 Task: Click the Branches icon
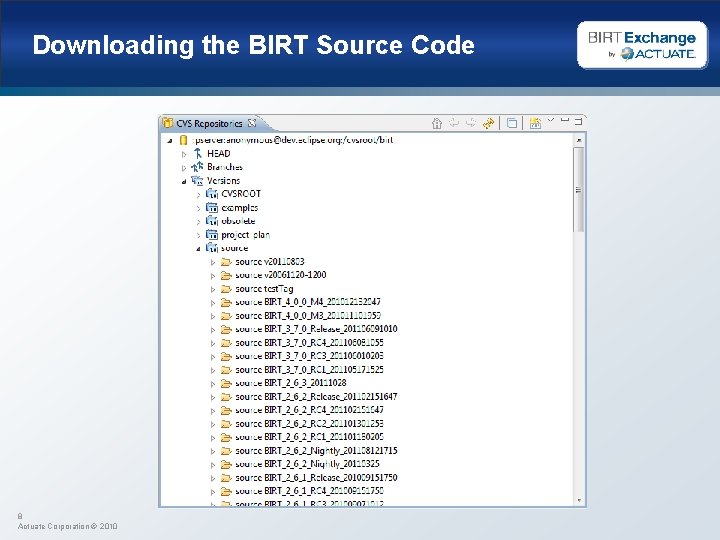[197, 167]
